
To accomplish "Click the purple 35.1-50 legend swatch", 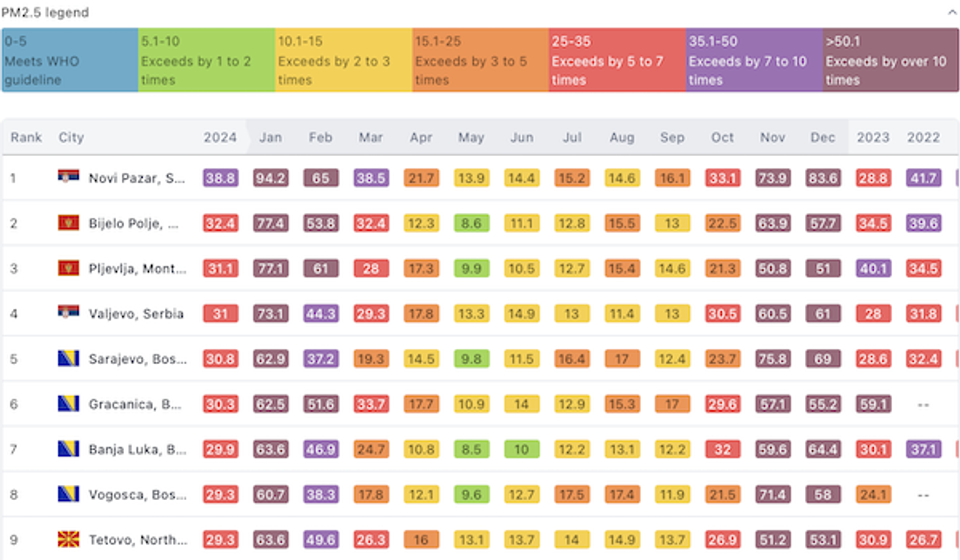I will pyautogui.click(x=754, y=60).
